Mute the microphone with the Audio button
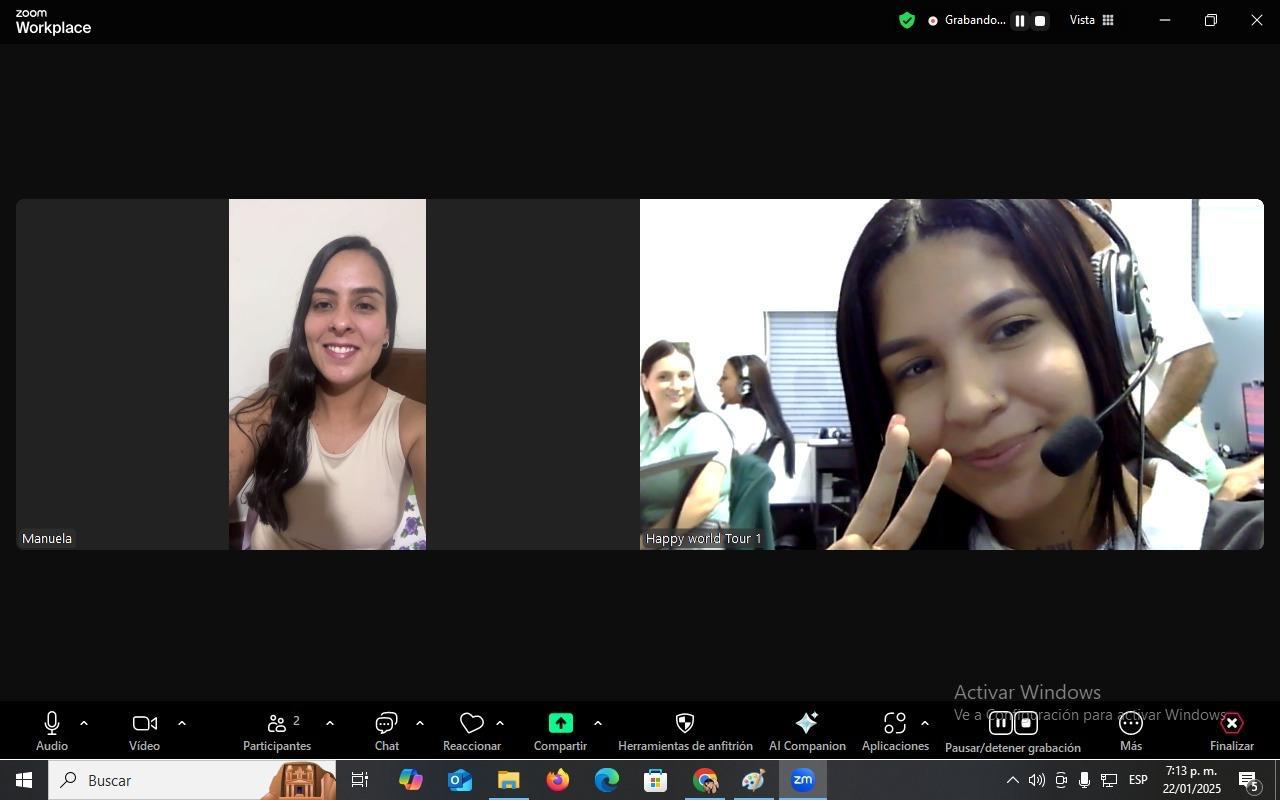 pyautogui.click(x=52, y=731)
